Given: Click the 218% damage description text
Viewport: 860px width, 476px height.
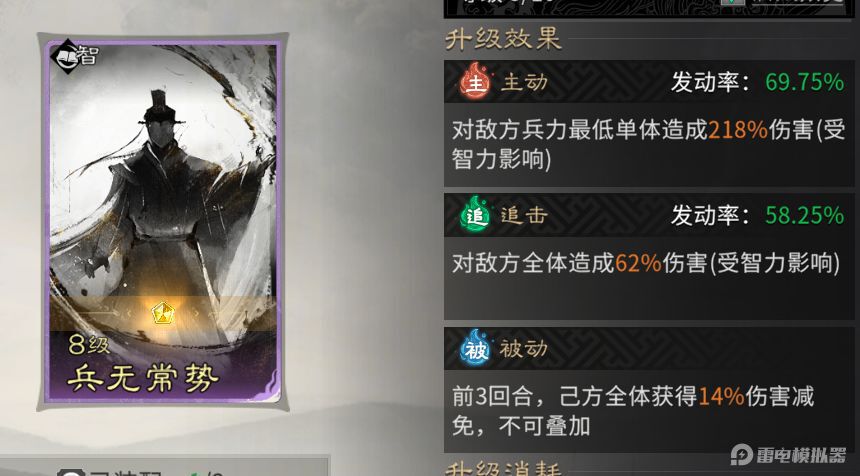Looking at the screenshot, I should pyautogui.click(x=648, y=145).
